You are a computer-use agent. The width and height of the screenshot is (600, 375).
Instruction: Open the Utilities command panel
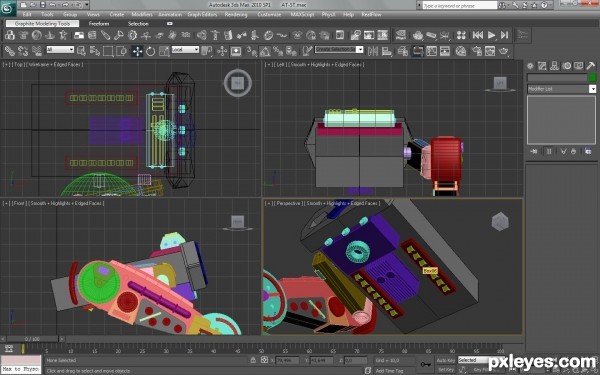(x=590, y=66)
